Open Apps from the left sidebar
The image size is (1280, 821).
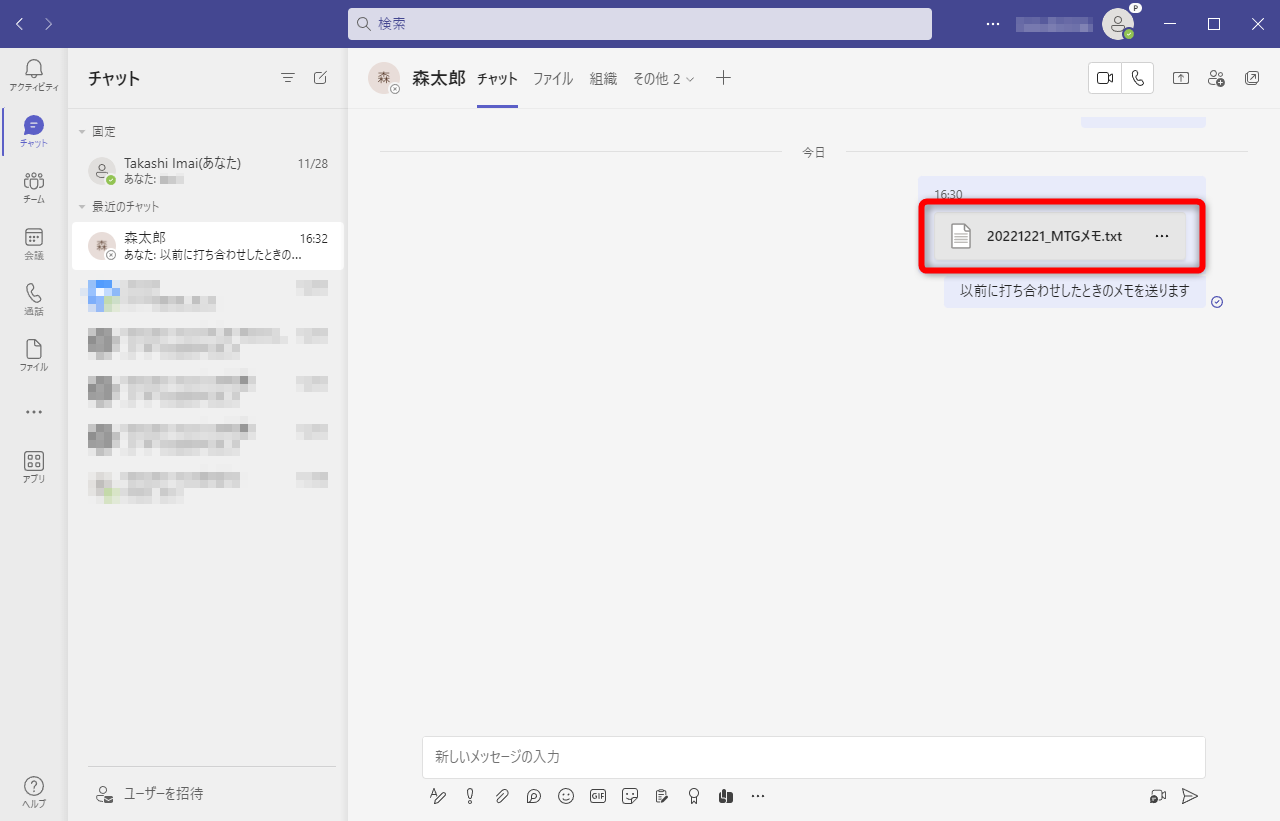(x=33, y=464)
